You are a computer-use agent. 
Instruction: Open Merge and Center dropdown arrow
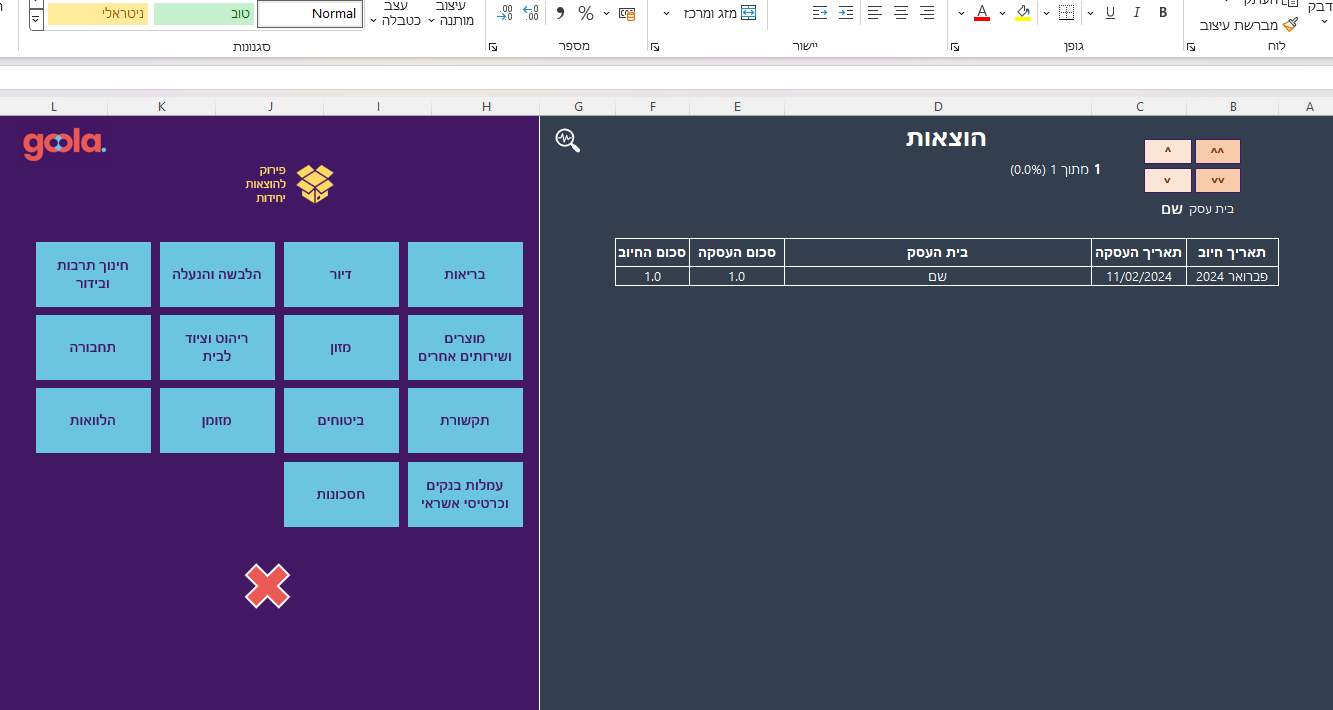(x=667, y=14)
